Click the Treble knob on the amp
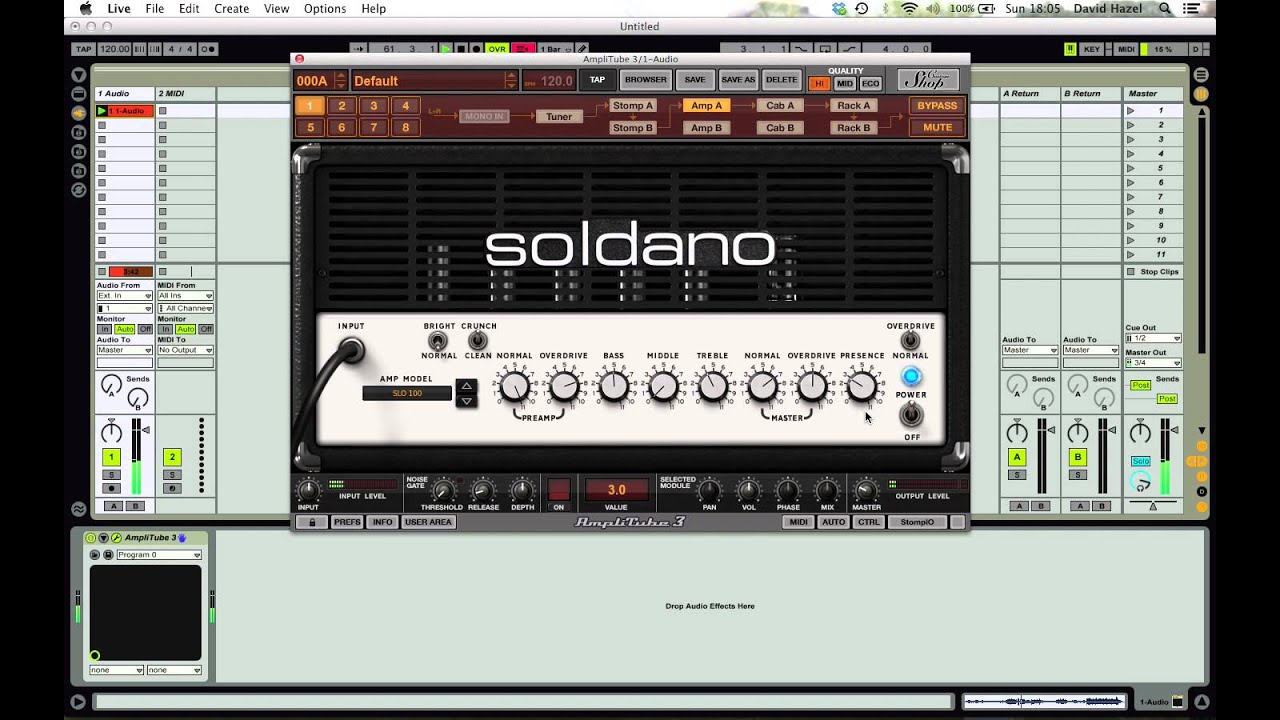 (712, 386)
